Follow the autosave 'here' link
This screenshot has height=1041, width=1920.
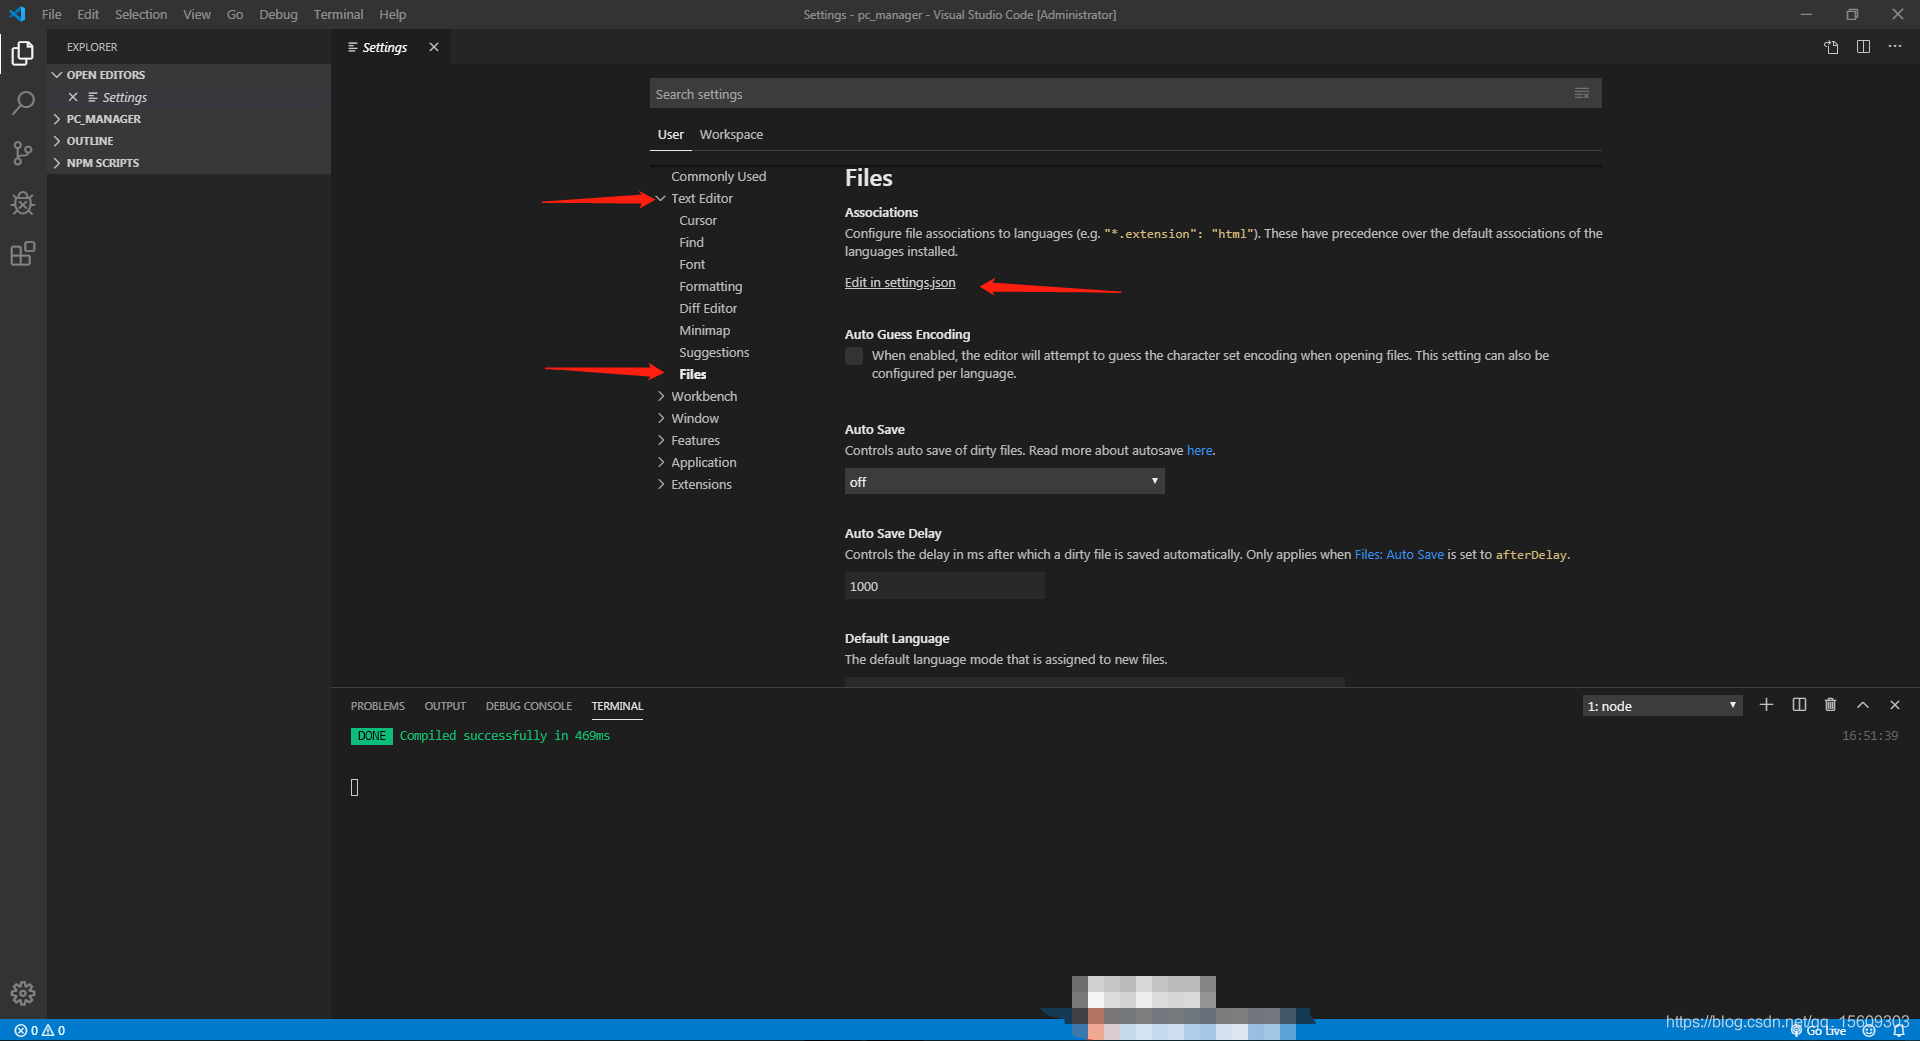1199,451
